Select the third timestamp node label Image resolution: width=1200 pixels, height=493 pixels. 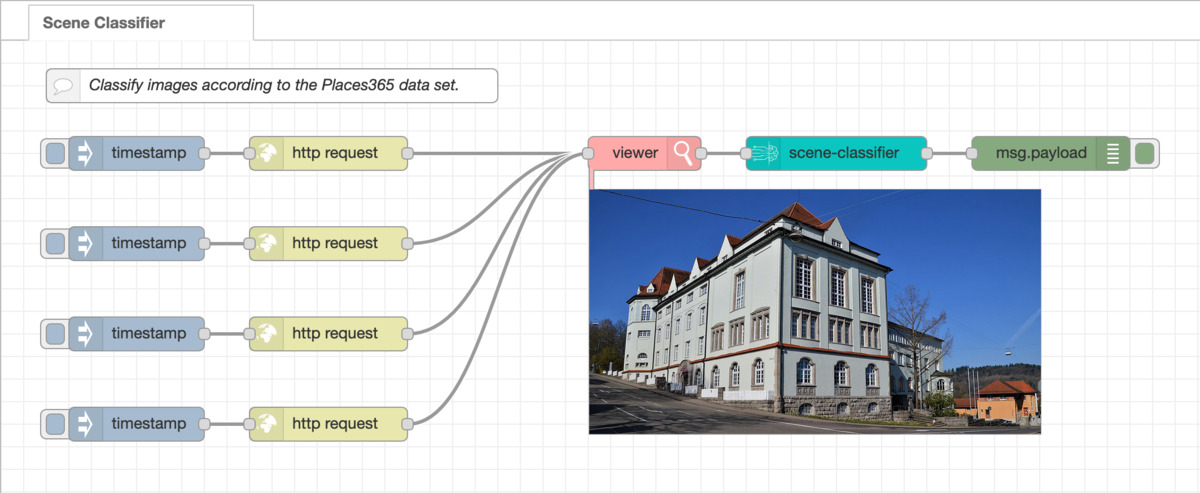(149, 333)
